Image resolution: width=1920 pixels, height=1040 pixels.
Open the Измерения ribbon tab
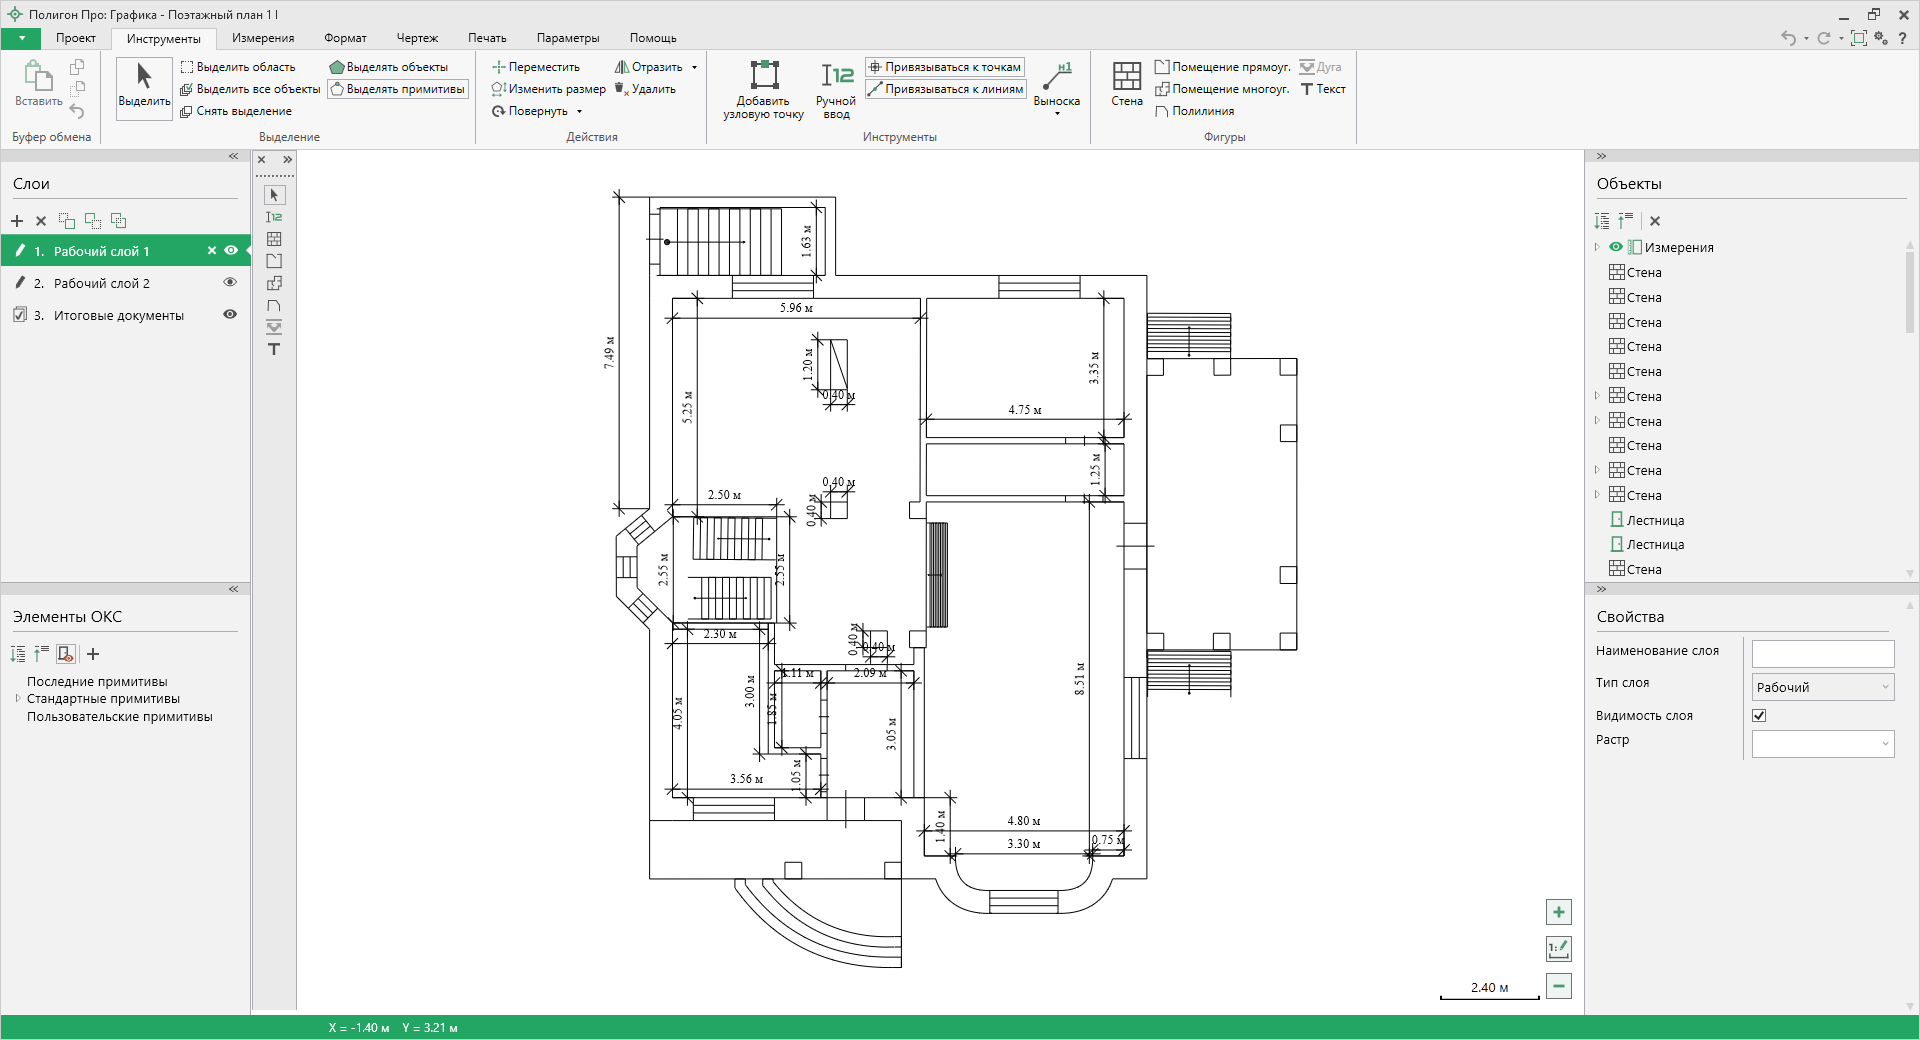click(263, 38)
